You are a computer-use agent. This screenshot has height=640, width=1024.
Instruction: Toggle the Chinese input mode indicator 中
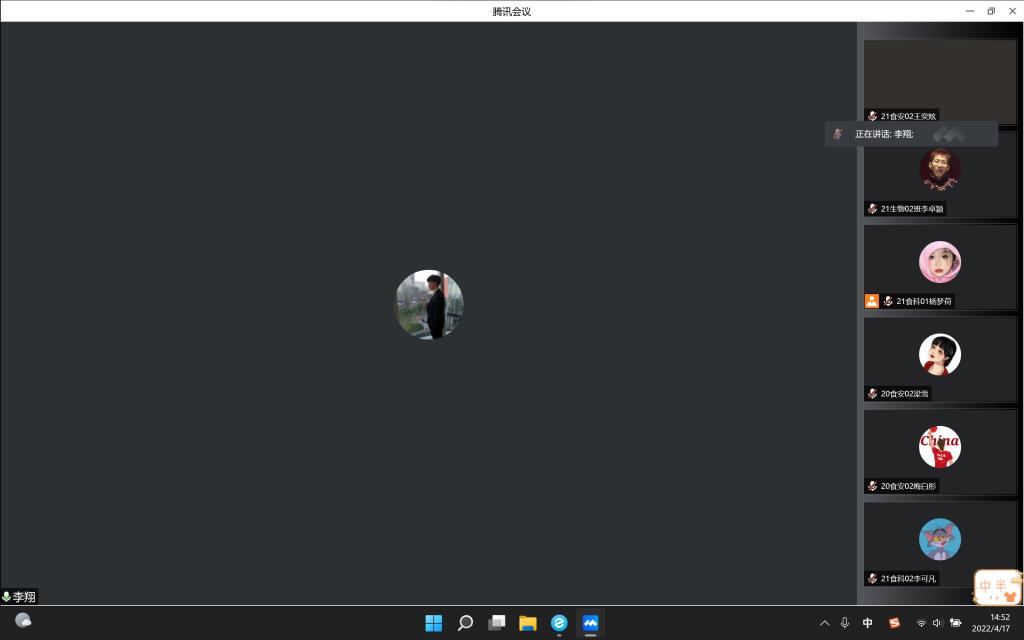(867, 623)
